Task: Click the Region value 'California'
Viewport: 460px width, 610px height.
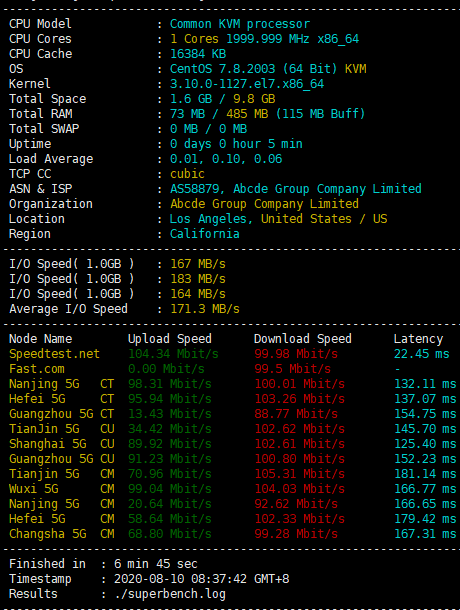Action: coord(205,234)
